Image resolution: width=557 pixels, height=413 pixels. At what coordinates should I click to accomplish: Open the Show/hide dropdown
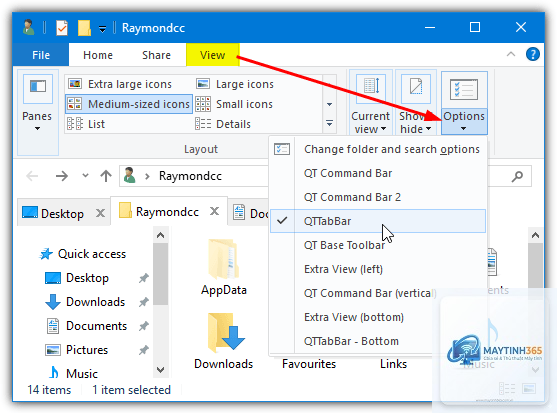416,103
